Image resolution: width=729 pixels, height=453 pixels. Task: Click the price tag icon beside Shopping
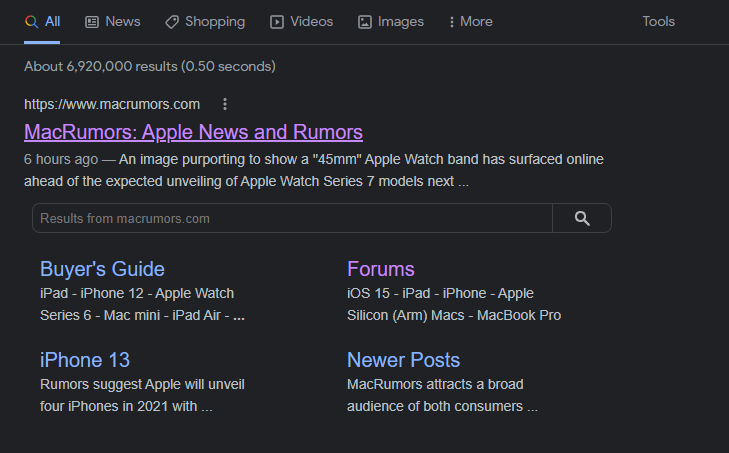point(172,22)
